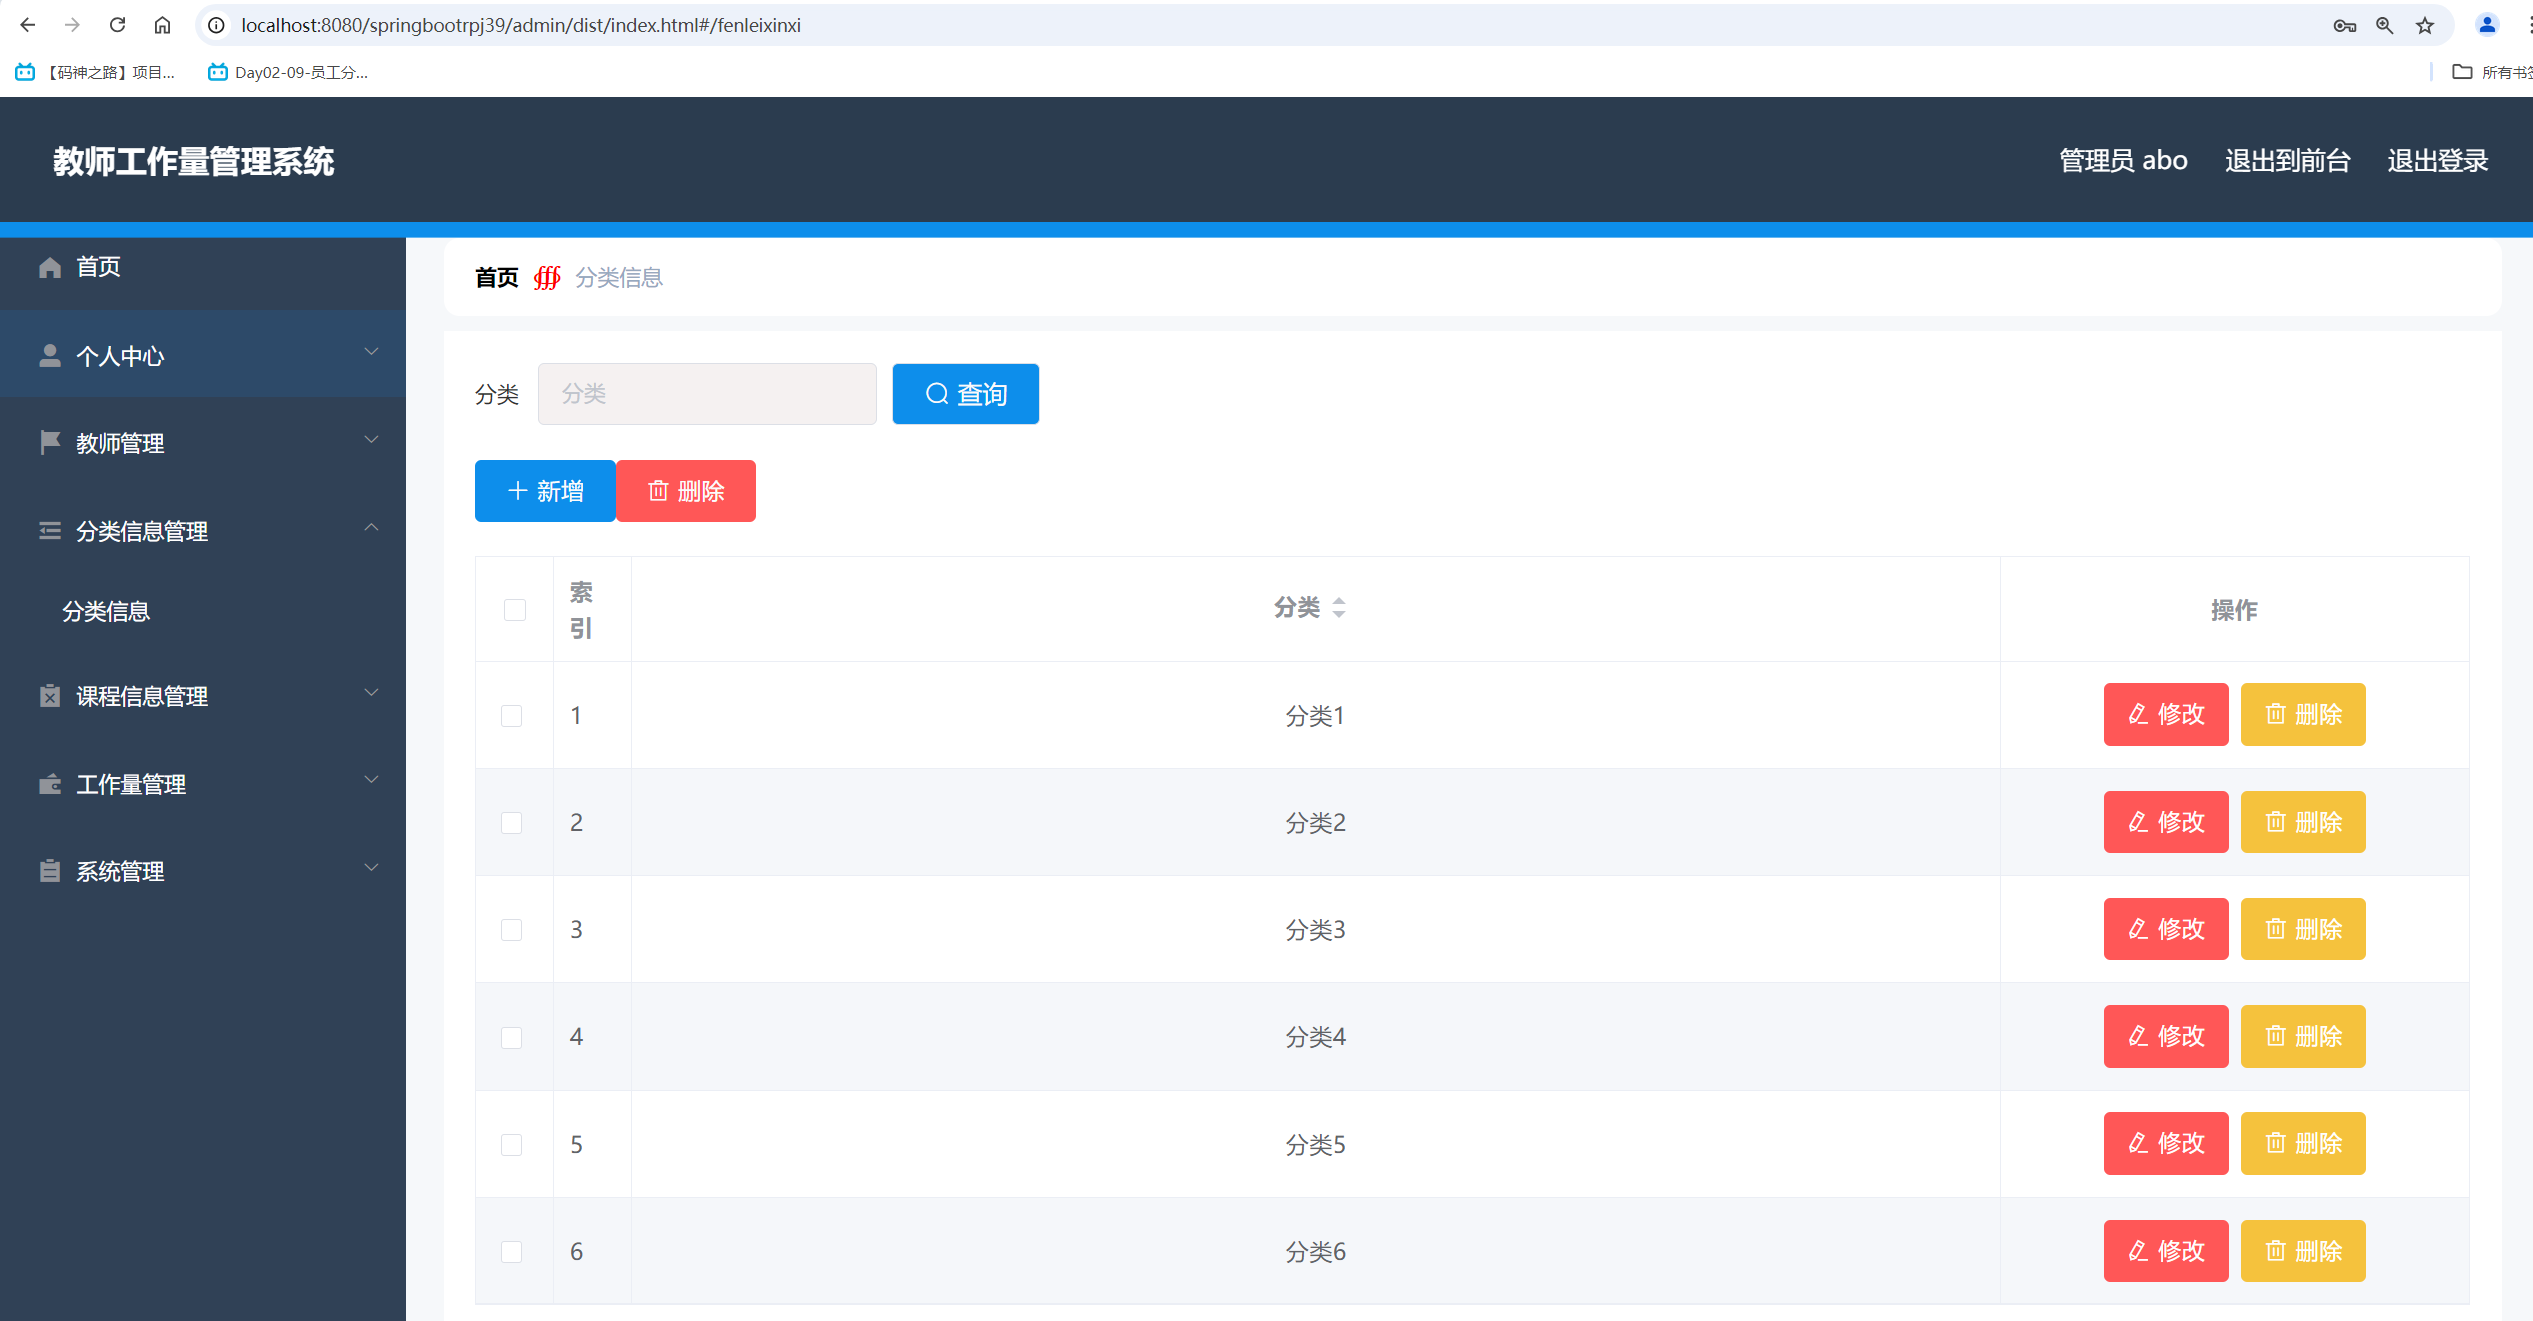
Task: Click 退出登录 in the top header
Action: pyautogui.click(x=2437, y=160)
